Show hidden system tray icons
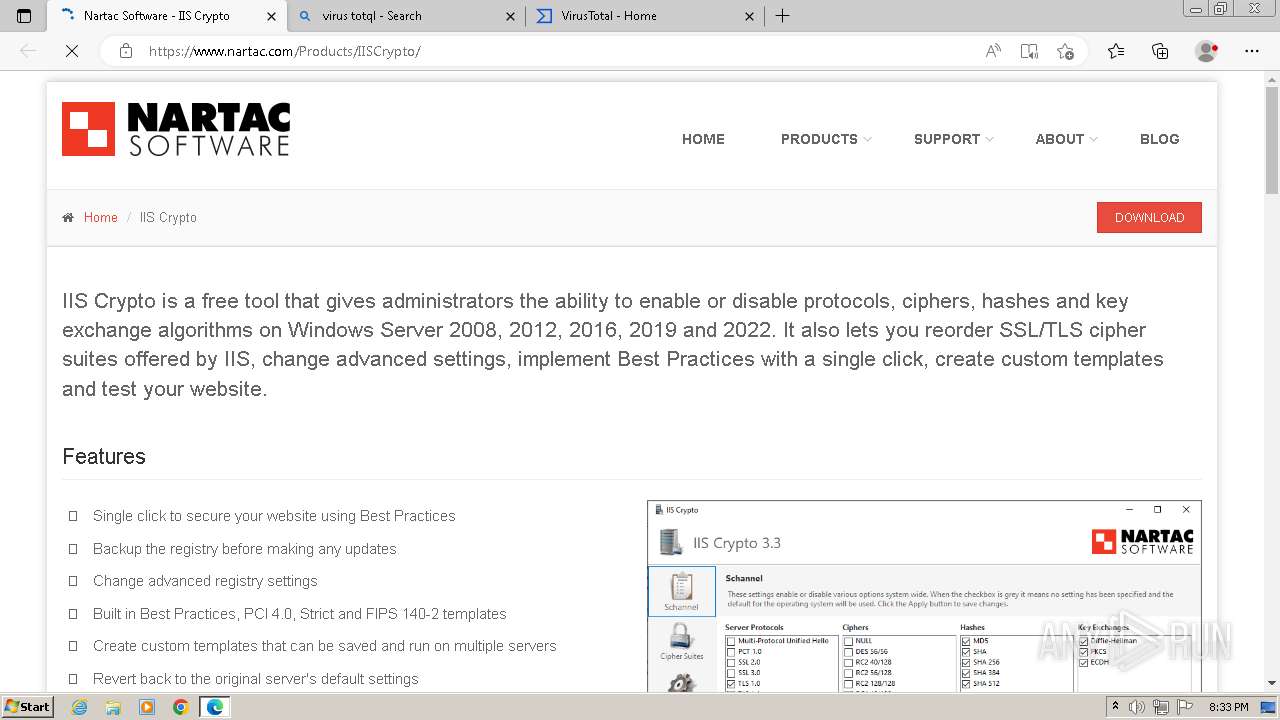 coord(1116,707)
